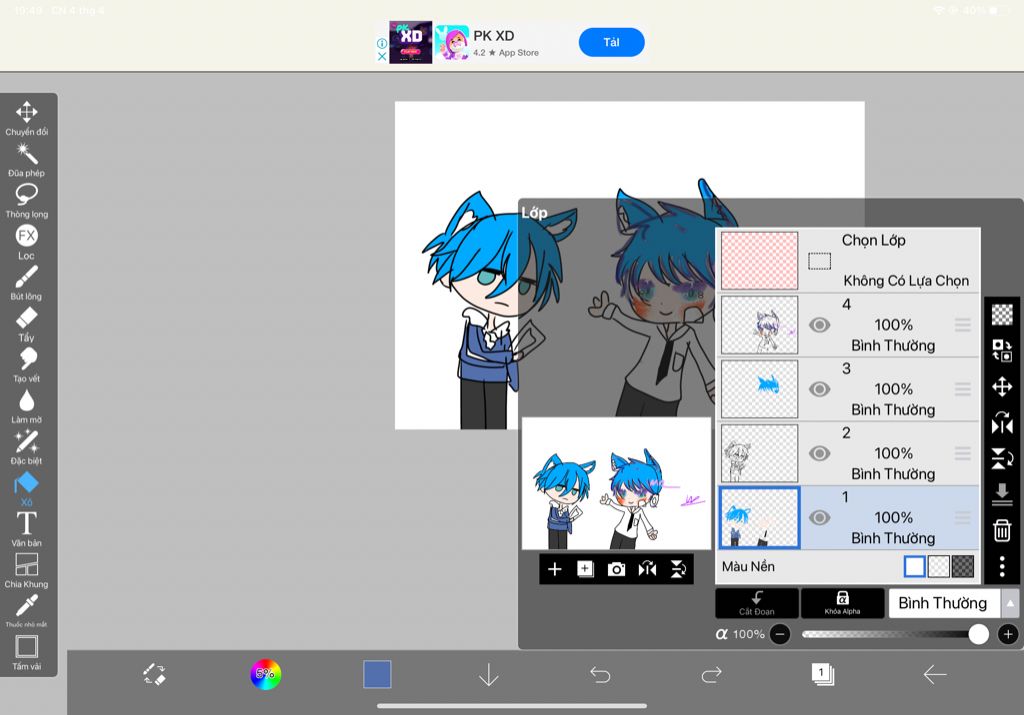The image size is (1024, 715).
Task: Tap the redo arrow in bottom bar
Action: (711, 674)
